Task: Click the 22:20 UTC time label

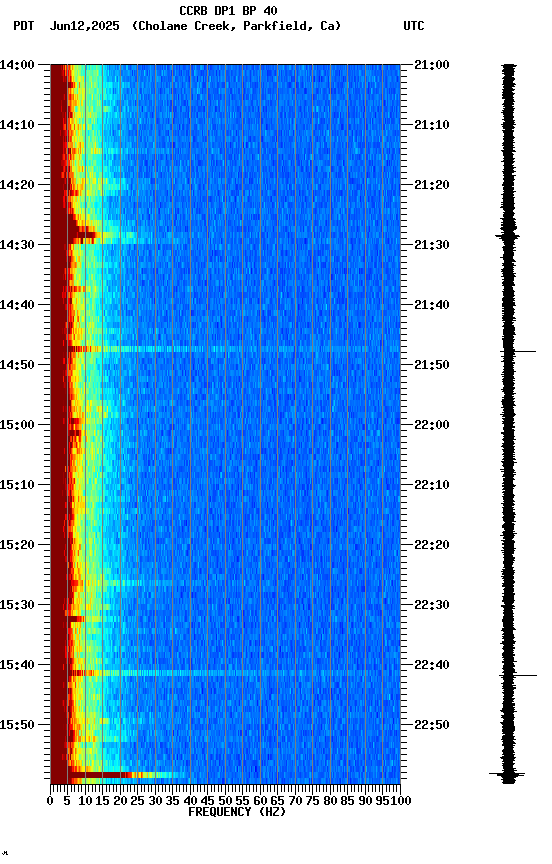Action: [x=431, y=545]
